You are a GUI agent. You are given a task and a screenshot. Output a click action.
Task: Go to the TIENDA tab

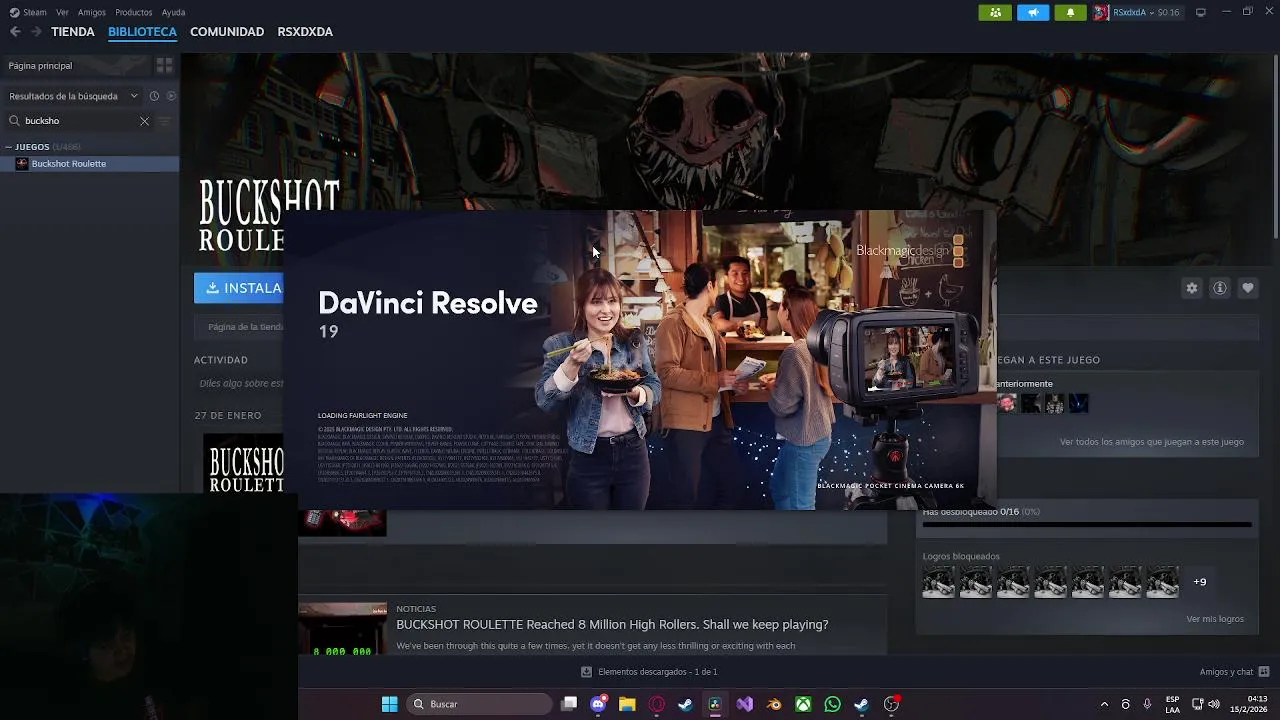click(73, 32)
